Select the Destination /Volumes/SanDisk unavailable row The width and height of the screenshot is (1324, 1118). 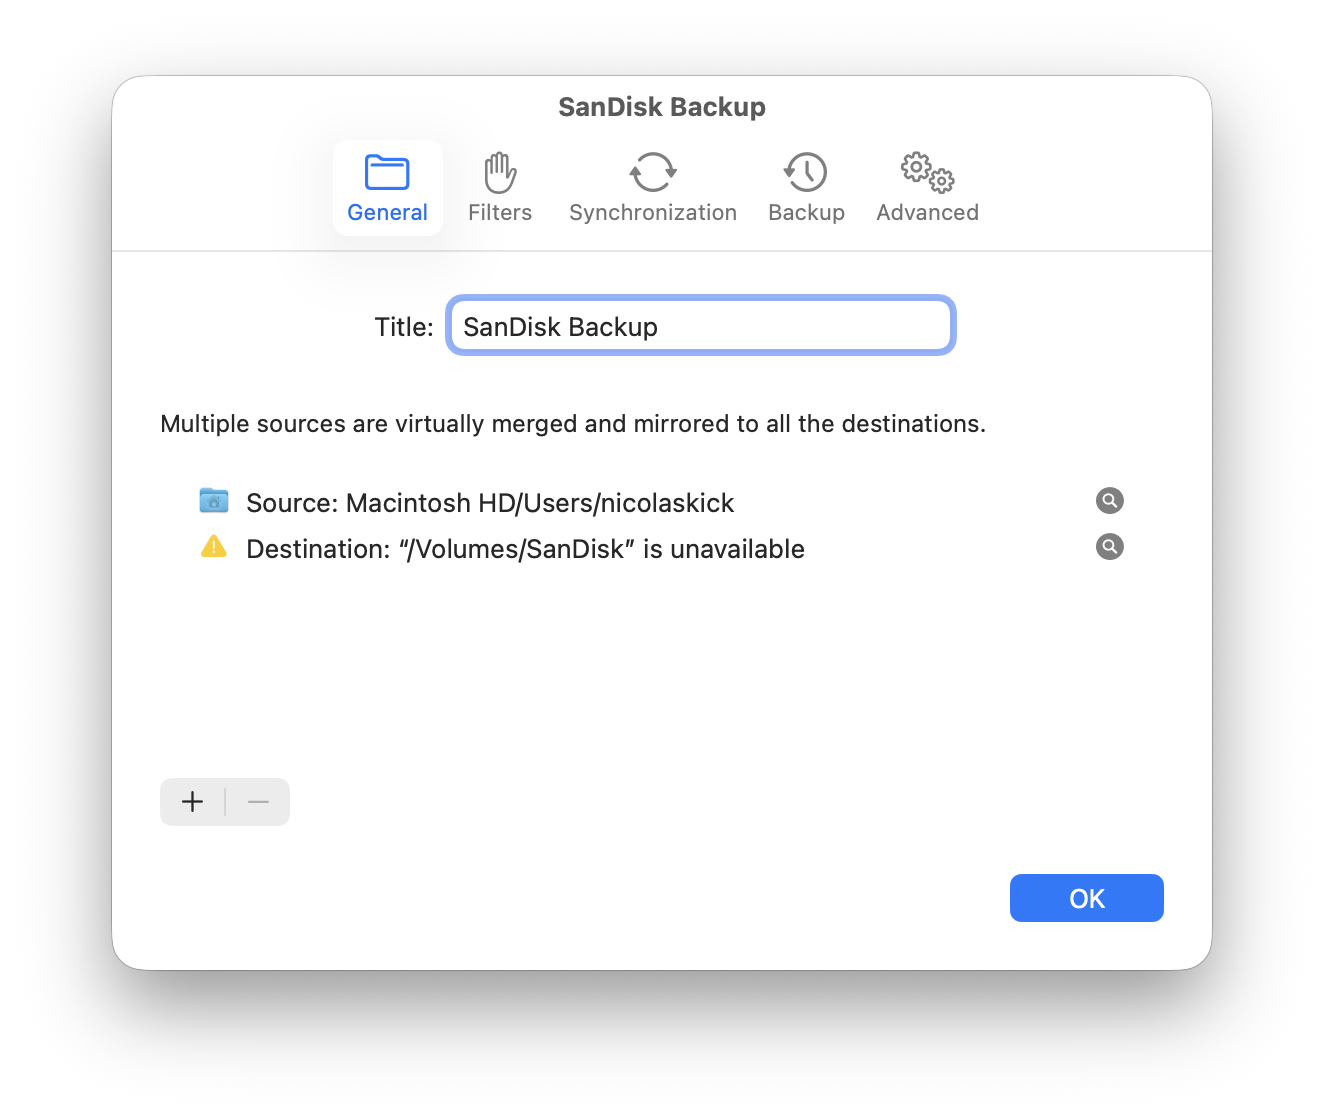pos(525,549)
